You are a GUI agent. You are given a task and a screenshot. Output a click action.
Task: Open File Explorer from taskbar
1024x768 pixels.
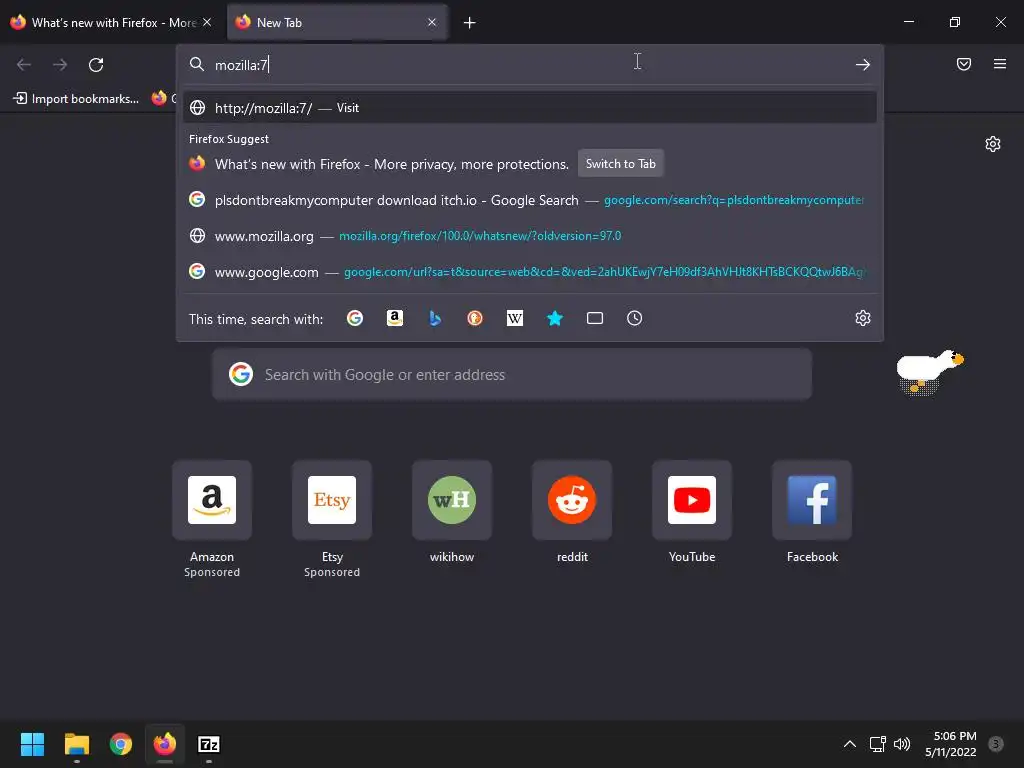tap(76, 744)
